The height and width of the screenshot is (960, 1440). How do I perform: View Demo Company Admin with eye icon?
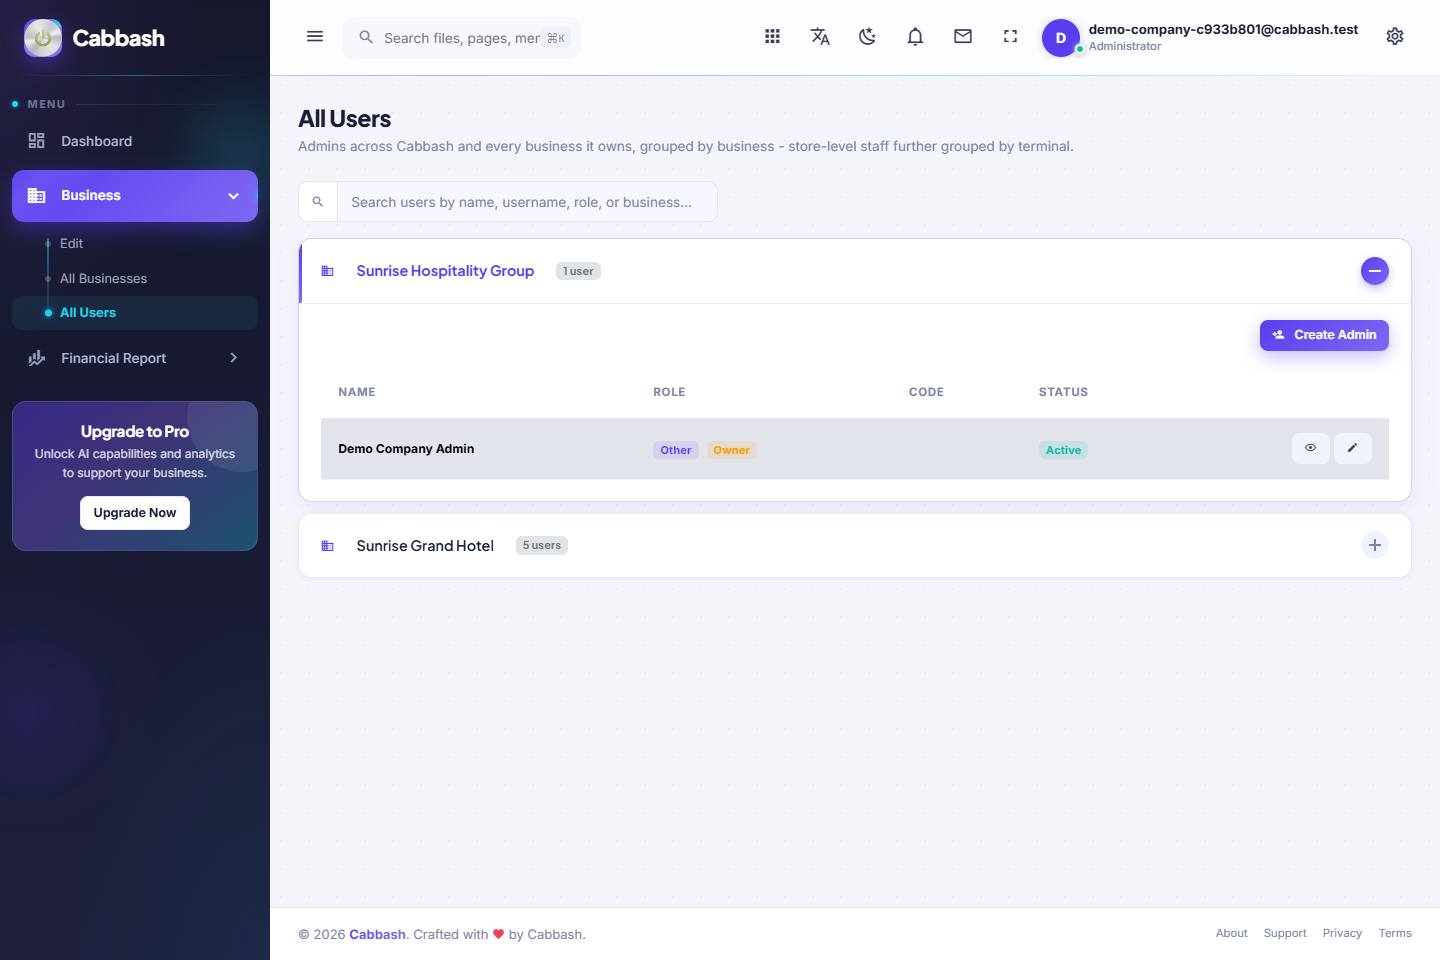(1310, 448)
